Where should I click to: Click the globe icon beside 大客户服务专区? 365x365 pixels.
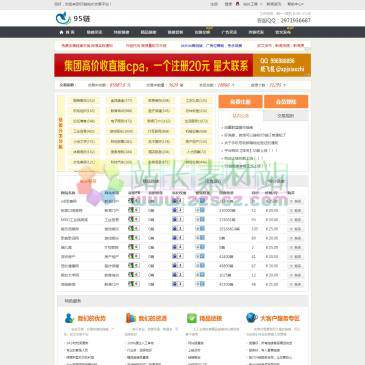[x=252, y=318]
